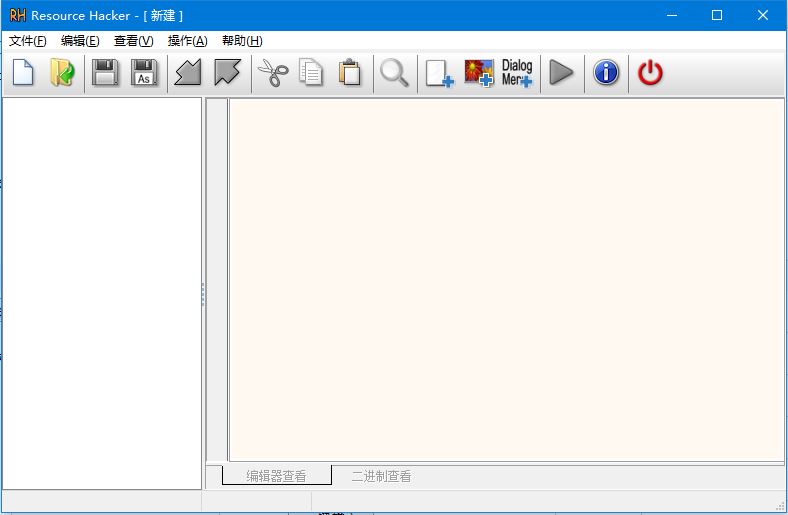Switch to the 二进制查看 tab
Screen dimensions: 788x515
click(381, 475)
